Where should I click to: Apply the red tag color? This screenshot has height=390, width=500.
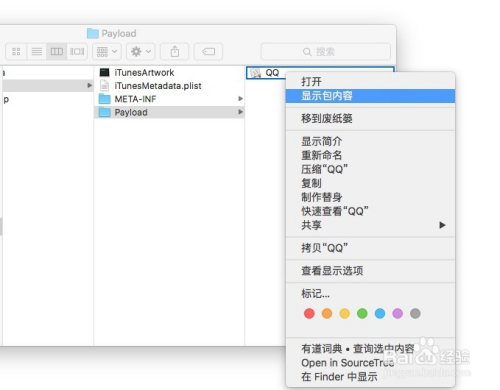tap(309, 313)
